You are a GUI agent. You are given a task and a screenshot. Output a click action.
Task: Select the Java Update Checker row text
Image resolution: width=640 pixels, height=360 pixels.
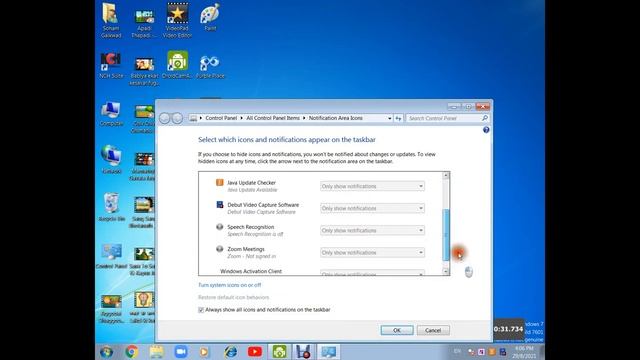[x=251, y=183]
